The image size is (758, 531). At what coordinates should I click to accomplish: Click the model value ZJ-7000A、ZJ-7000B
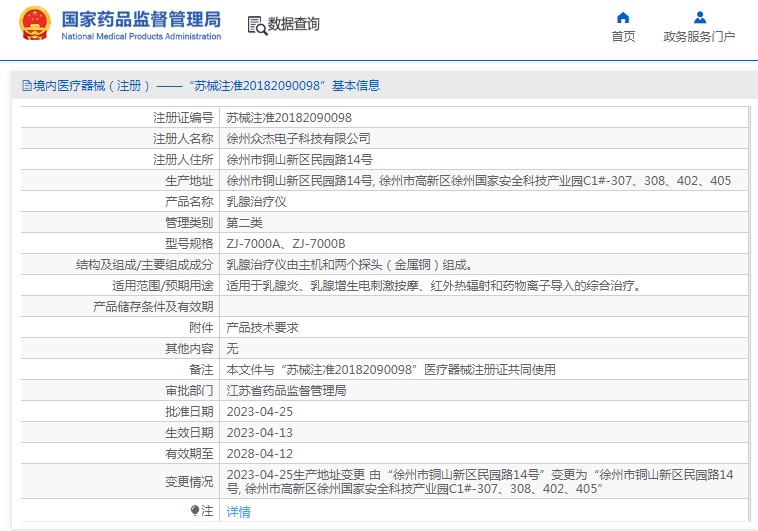click(286, 244)
